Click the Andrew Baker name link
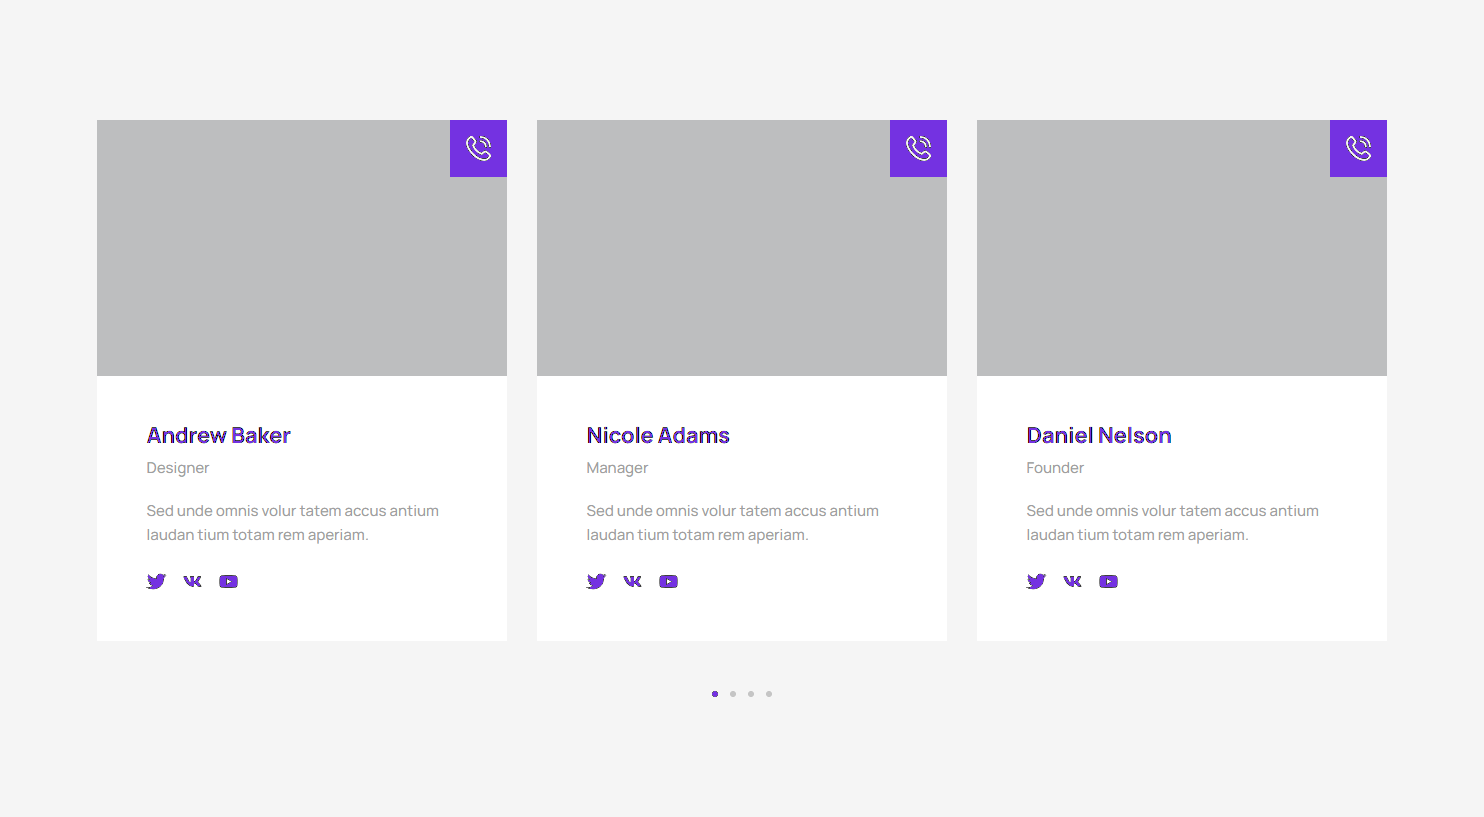This screenshot has height=817, width=1484. coord(218,435)
